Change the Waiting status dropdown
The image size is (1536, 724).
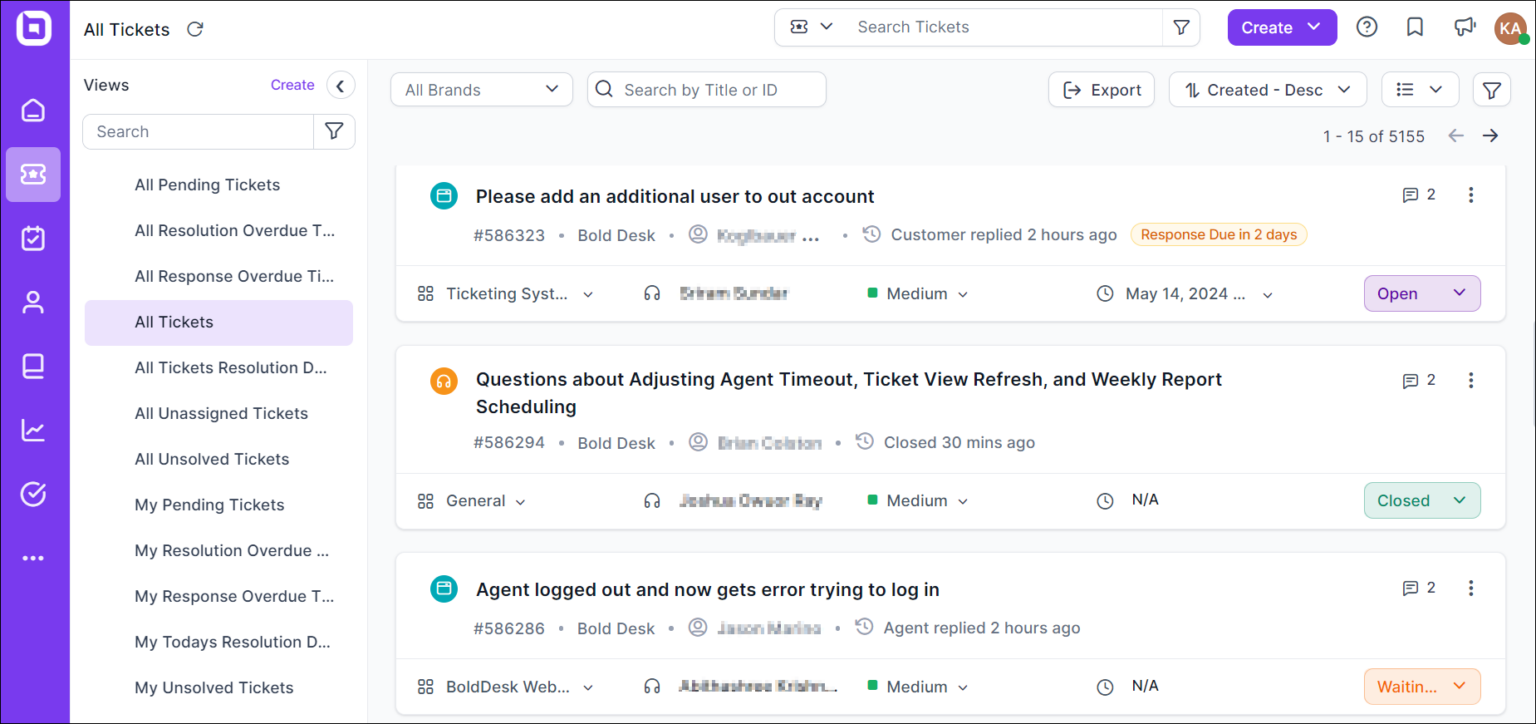tap(1422, 687)
